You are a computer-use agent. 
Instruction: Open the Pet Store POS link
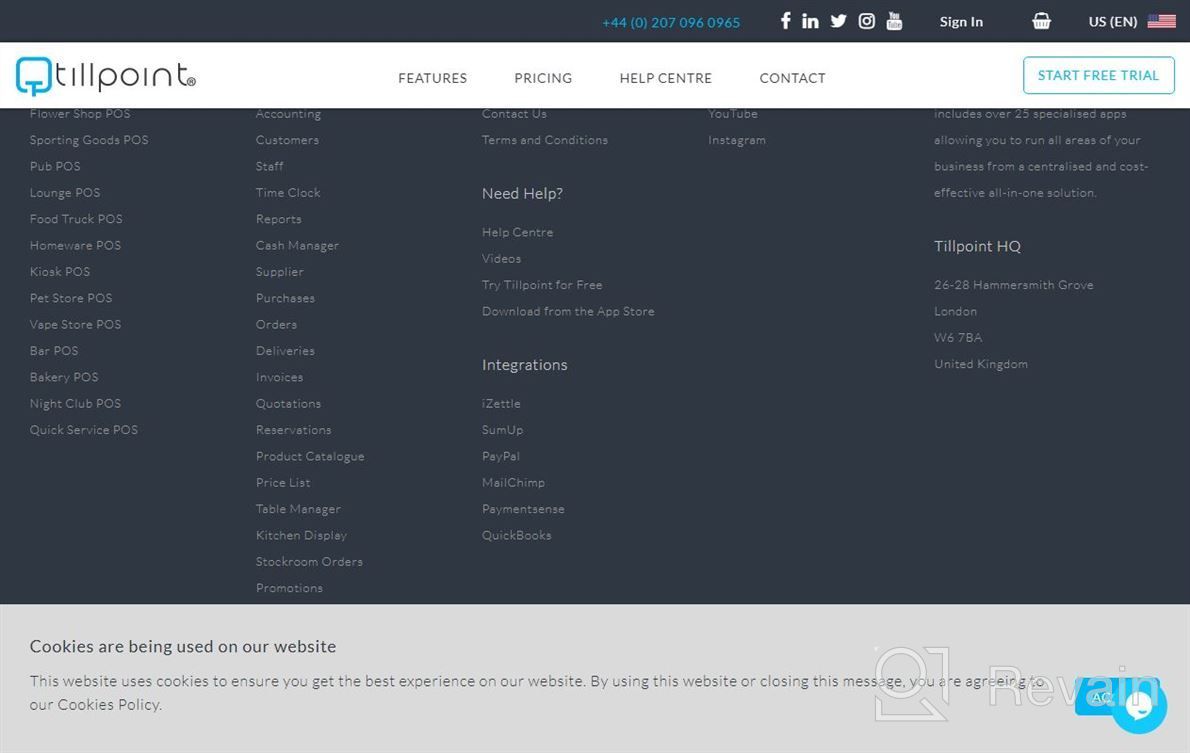coord(71,298)
